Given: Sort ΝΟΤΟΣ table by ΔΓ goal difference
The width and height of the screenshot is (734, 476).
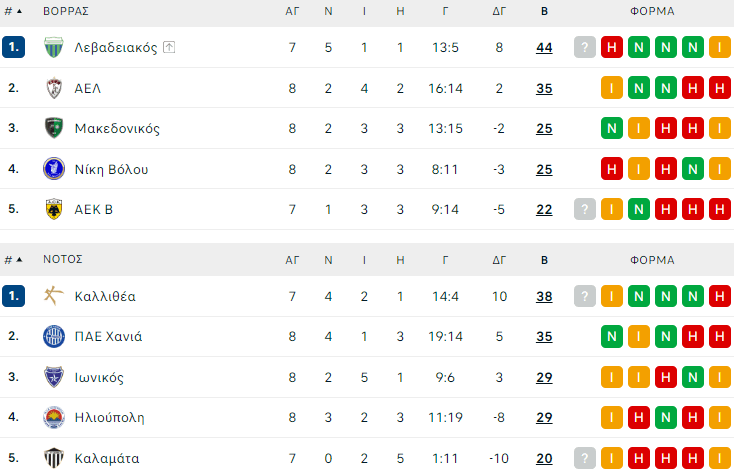Looking at the screenshot, I should 500,259.
